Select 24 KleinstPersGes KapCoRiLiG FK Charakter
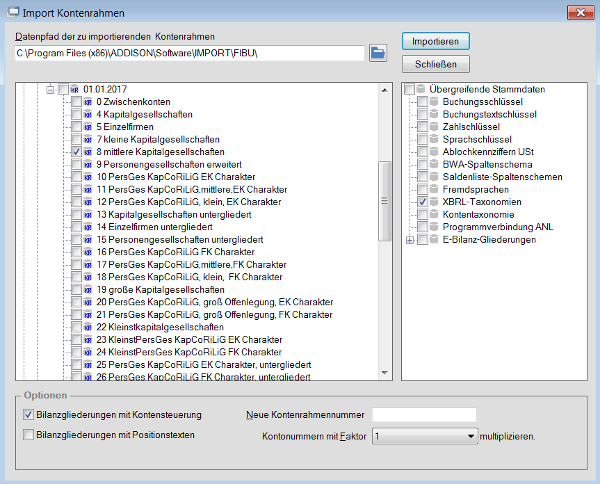The image size is (600, 484). [x=189, y=352]
